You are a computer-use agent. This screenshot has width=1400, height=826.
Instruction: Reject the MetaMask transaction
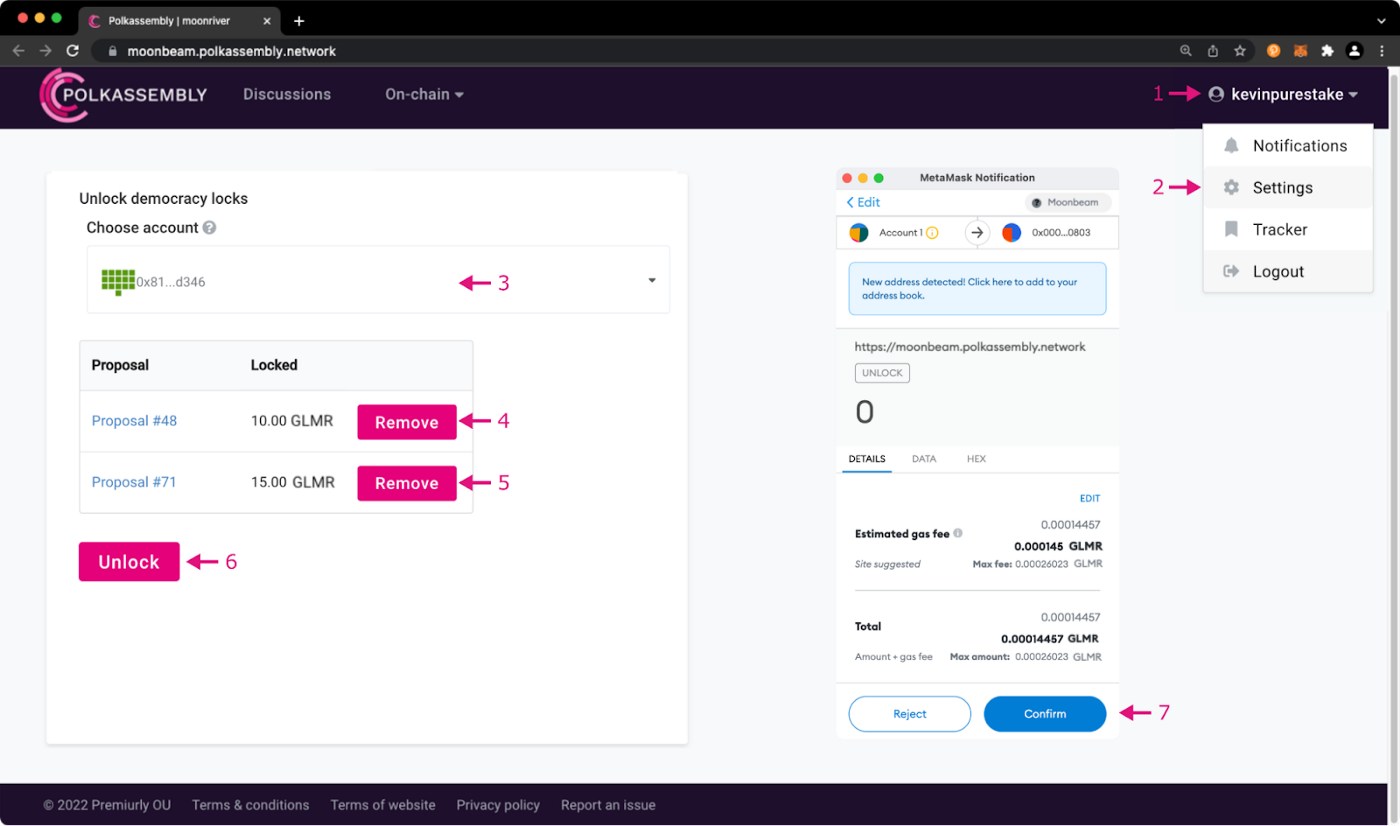point(910,714)
